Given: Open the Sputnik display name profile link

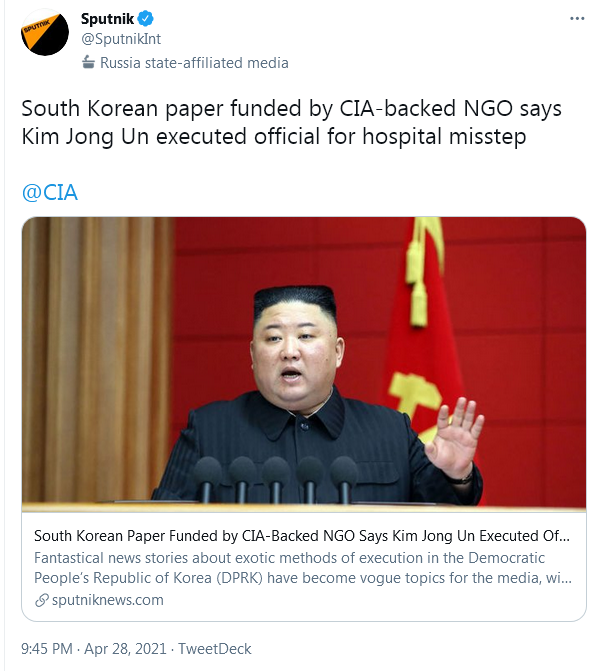Looking at the screenshot, I should [x=107, y=19].
